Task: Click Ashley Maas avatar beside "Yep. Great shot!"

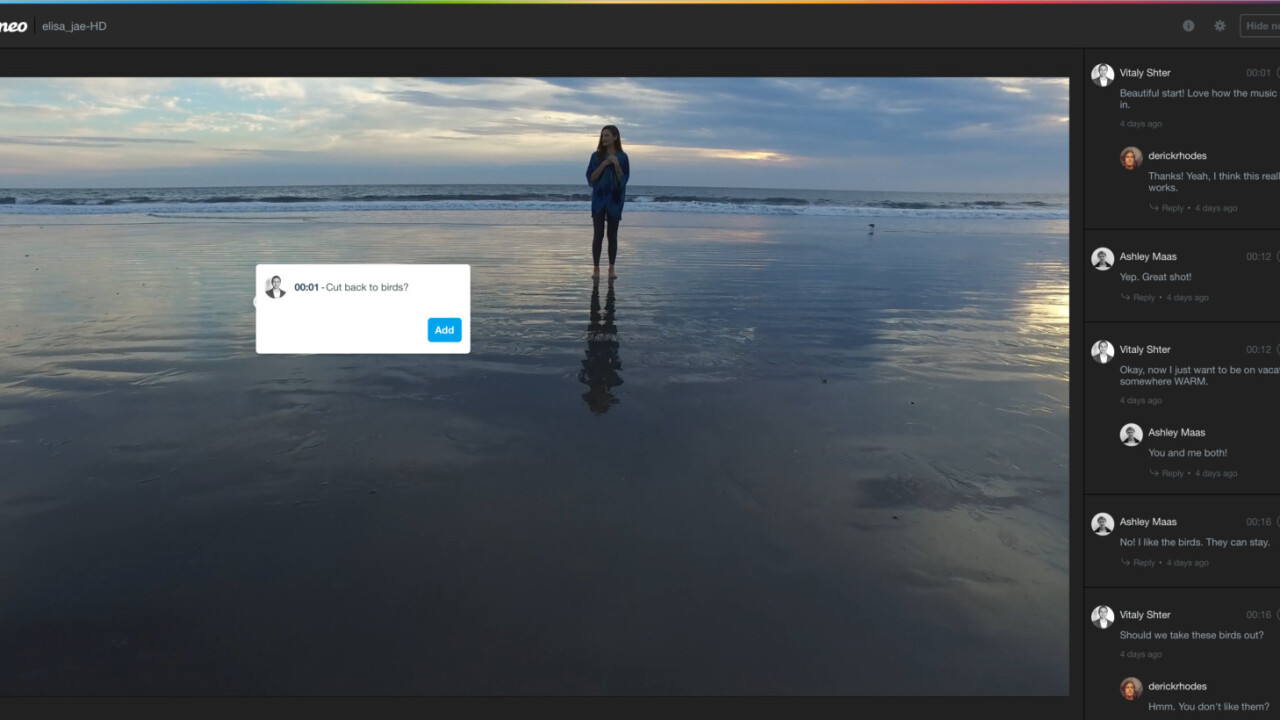Action: [1102, 258]
